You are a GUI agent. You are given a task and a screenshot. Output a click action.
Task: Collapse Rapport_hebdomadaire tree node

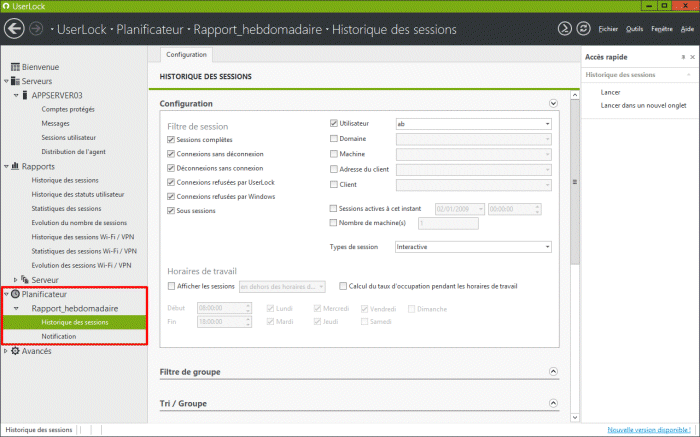tap(16, 308)
